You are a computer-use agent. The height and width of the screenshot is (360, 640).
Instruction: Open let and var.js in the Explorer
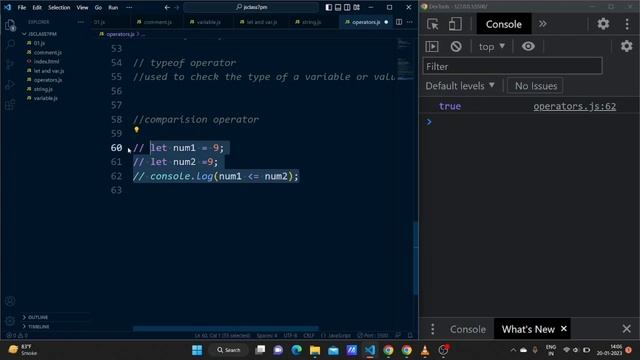coord(49,71)
